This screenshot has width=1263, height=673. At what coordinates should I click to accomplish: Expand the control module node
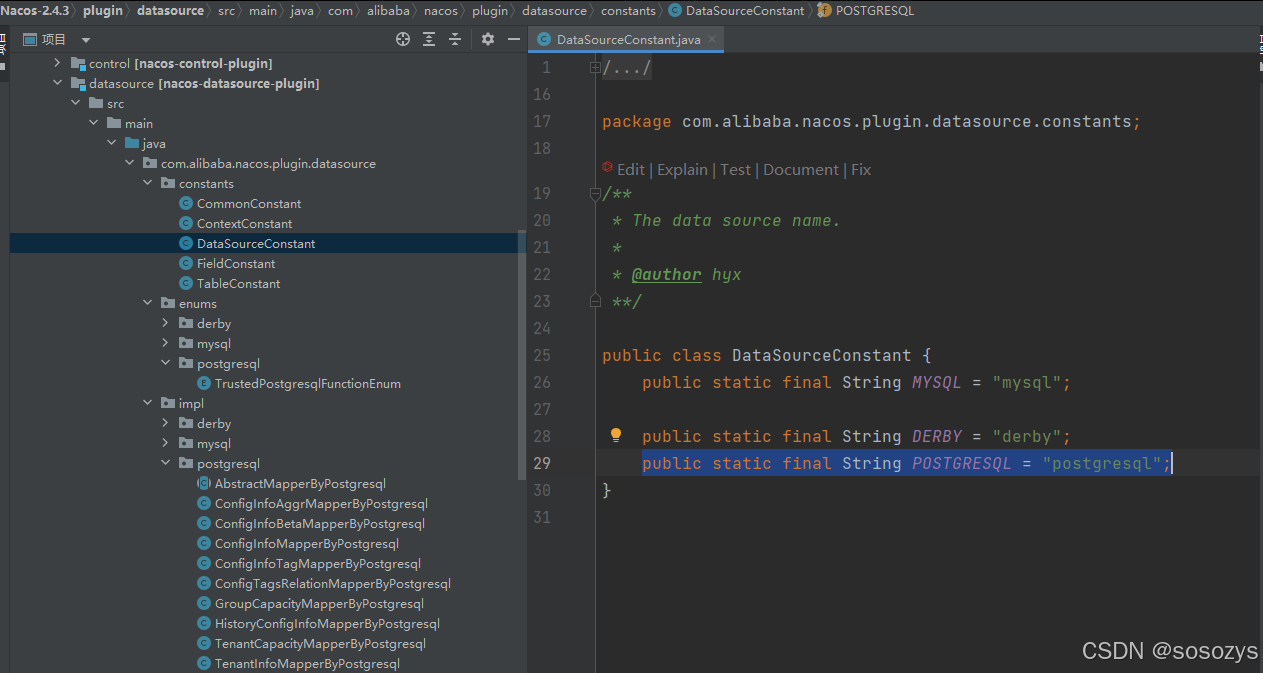57,63
